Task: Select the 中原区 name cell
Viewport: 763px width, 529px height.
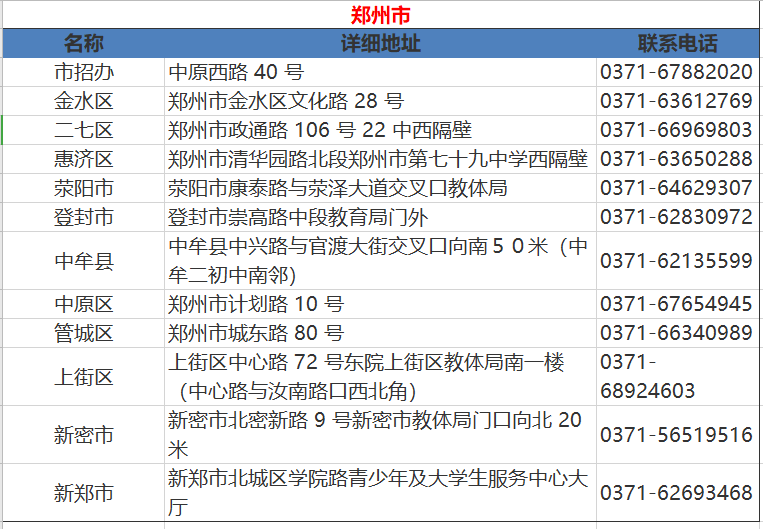Action: (84, 304)
